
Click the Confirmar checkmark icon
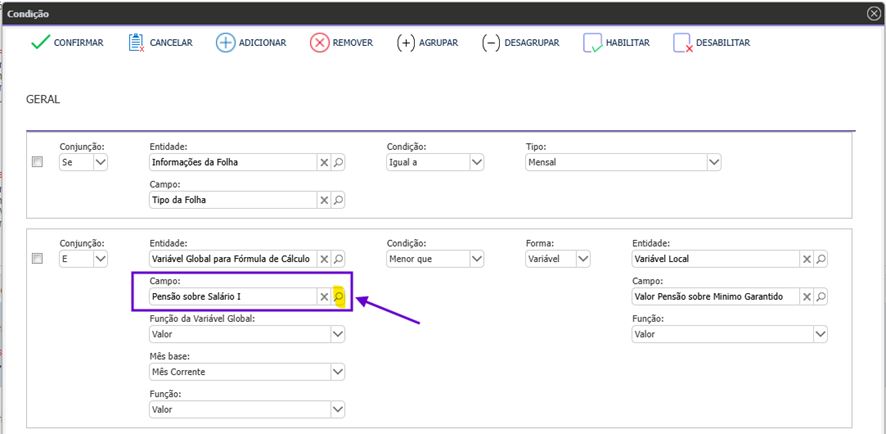pos(40,43)
